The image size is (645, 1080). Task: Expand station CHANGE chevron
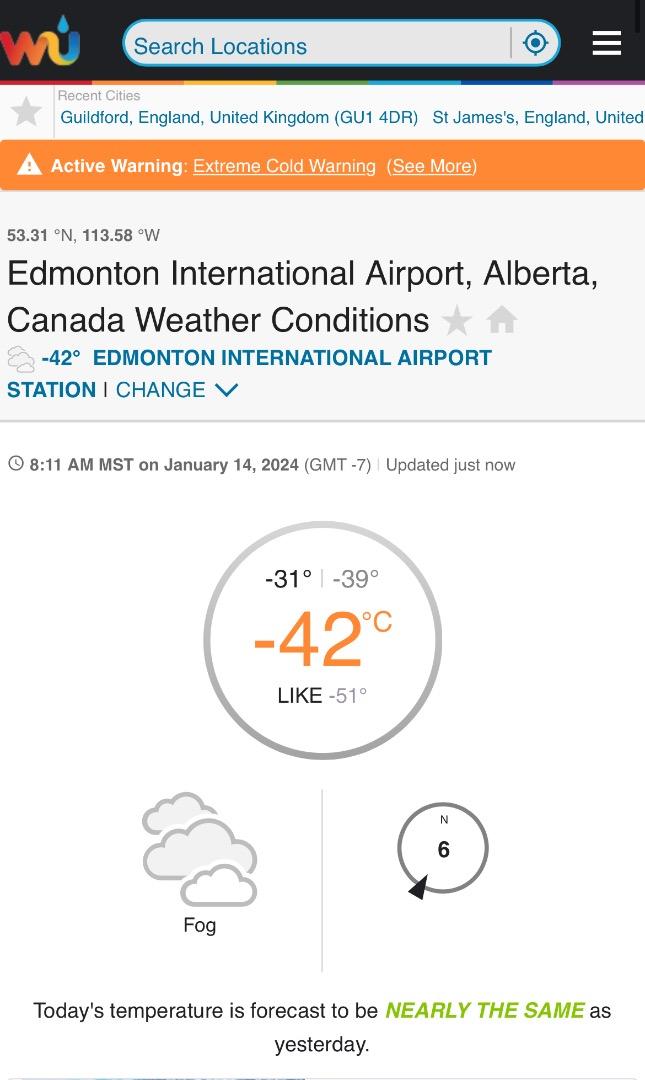(227, 390)
